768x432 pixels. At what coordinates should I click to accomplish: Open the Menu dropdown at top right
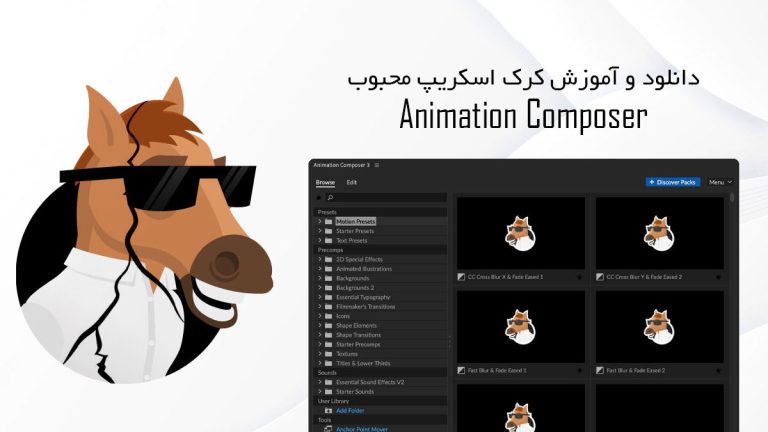pos(720,182)
